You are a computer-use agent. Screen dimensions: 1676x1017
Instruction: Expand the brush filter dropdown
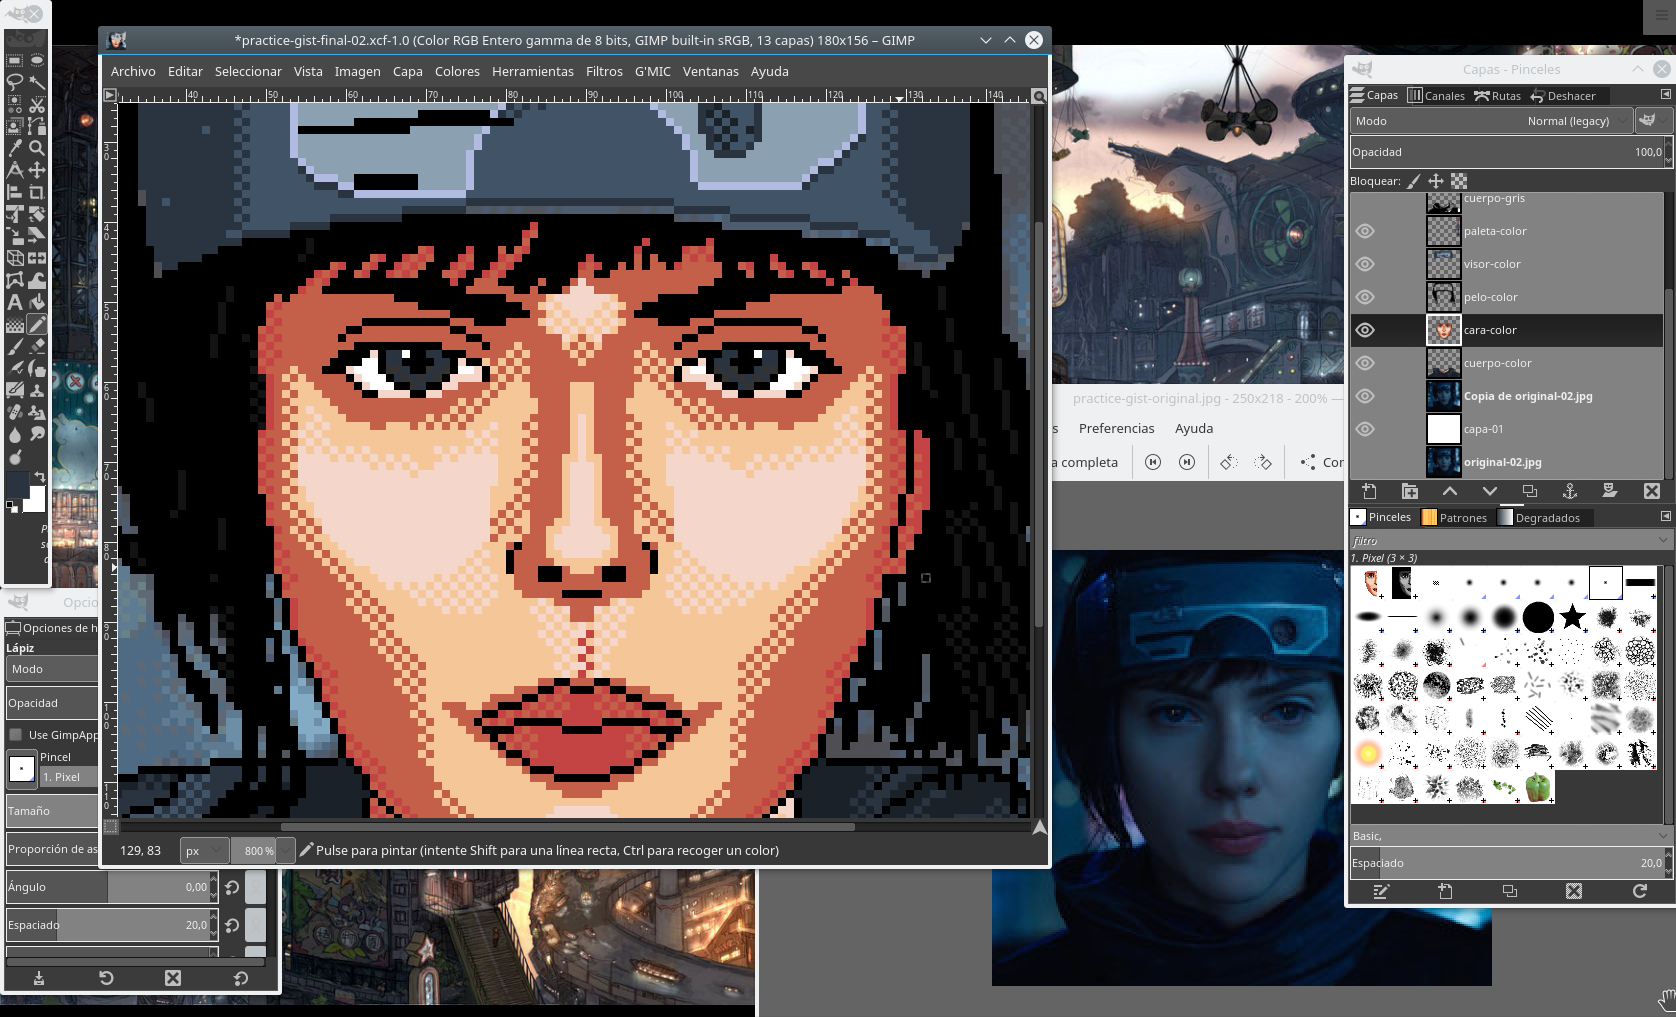[x=1663, y=540]
